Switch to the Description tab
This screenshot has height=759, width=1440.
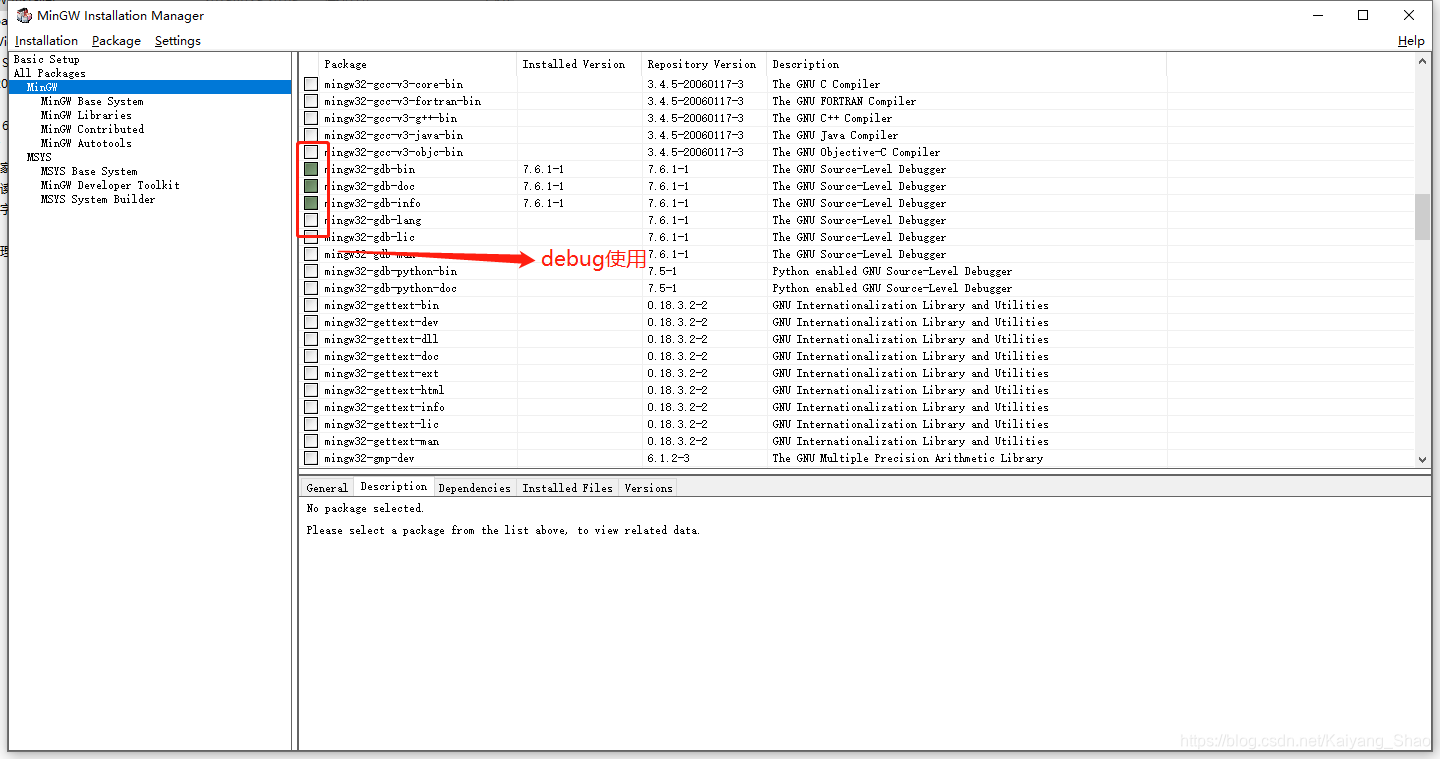[x=394, y=487]
